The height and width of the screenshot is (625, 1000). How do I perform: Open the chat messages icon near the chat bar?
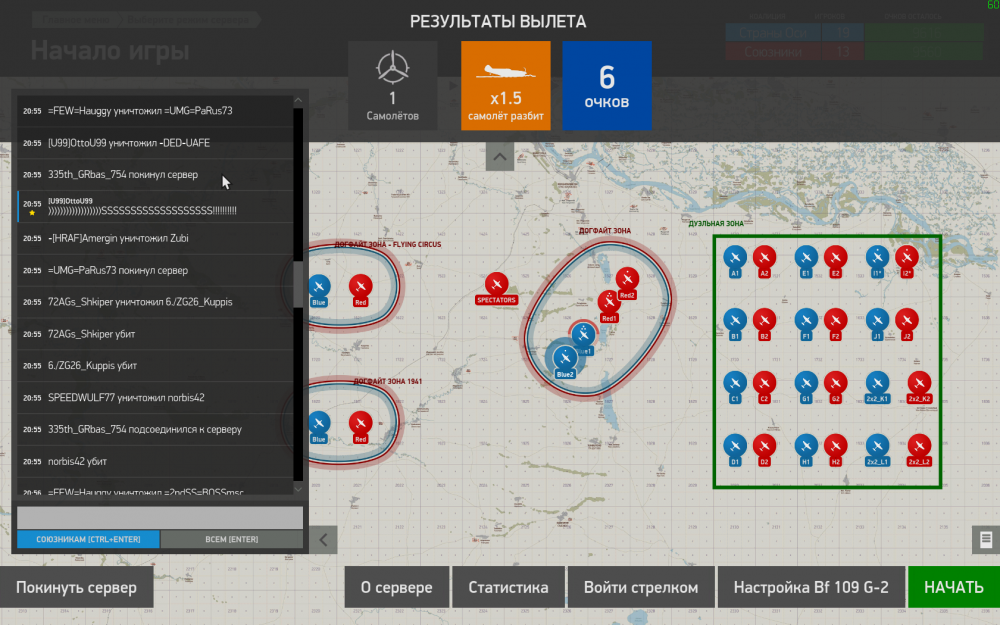984,540
